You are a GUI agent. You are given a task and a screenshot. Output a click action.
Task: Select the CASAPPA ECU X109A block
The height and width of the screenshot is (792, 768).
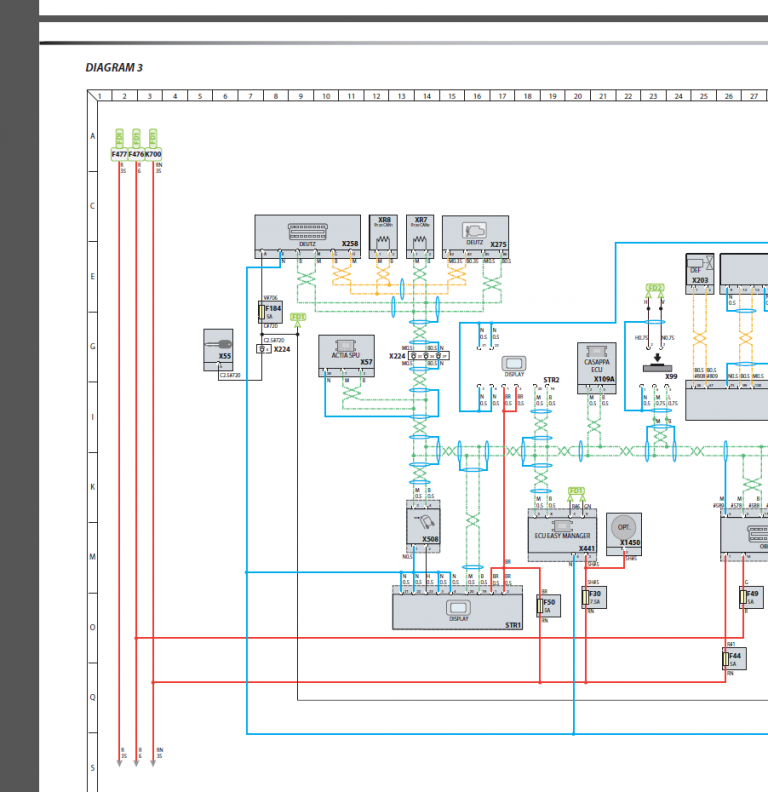(596, 364)
